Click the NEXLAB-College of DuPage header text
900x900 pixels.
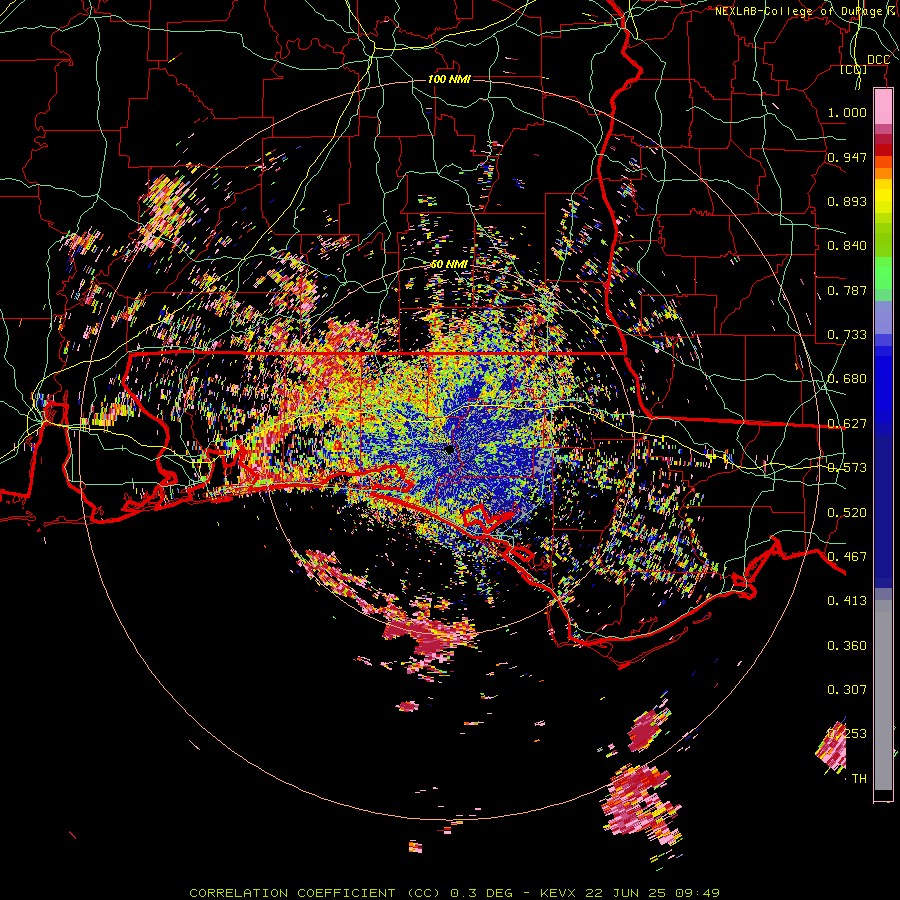pos(806,11)
